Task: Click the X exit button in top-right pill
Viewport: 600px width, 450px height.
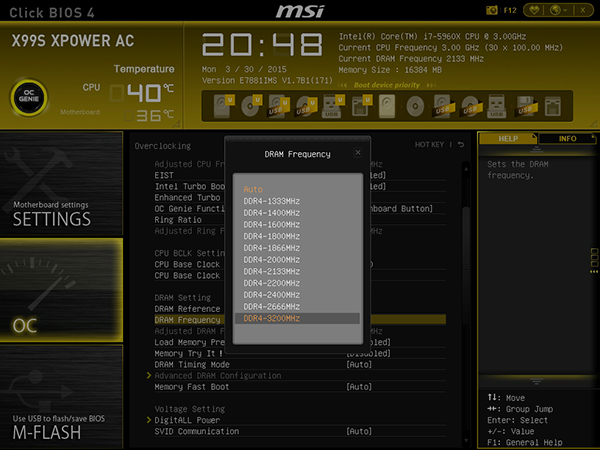Action: tap(583, 10)
